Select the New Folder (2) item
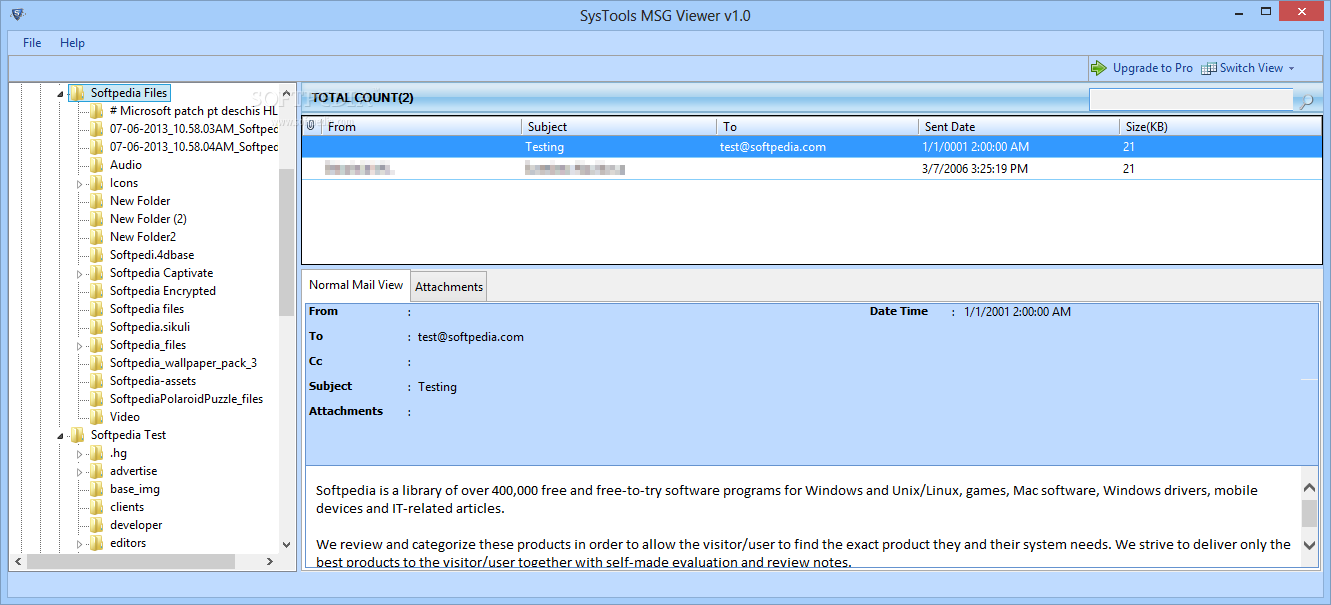This screenshot has width=1331, height=605. [148, 219]
